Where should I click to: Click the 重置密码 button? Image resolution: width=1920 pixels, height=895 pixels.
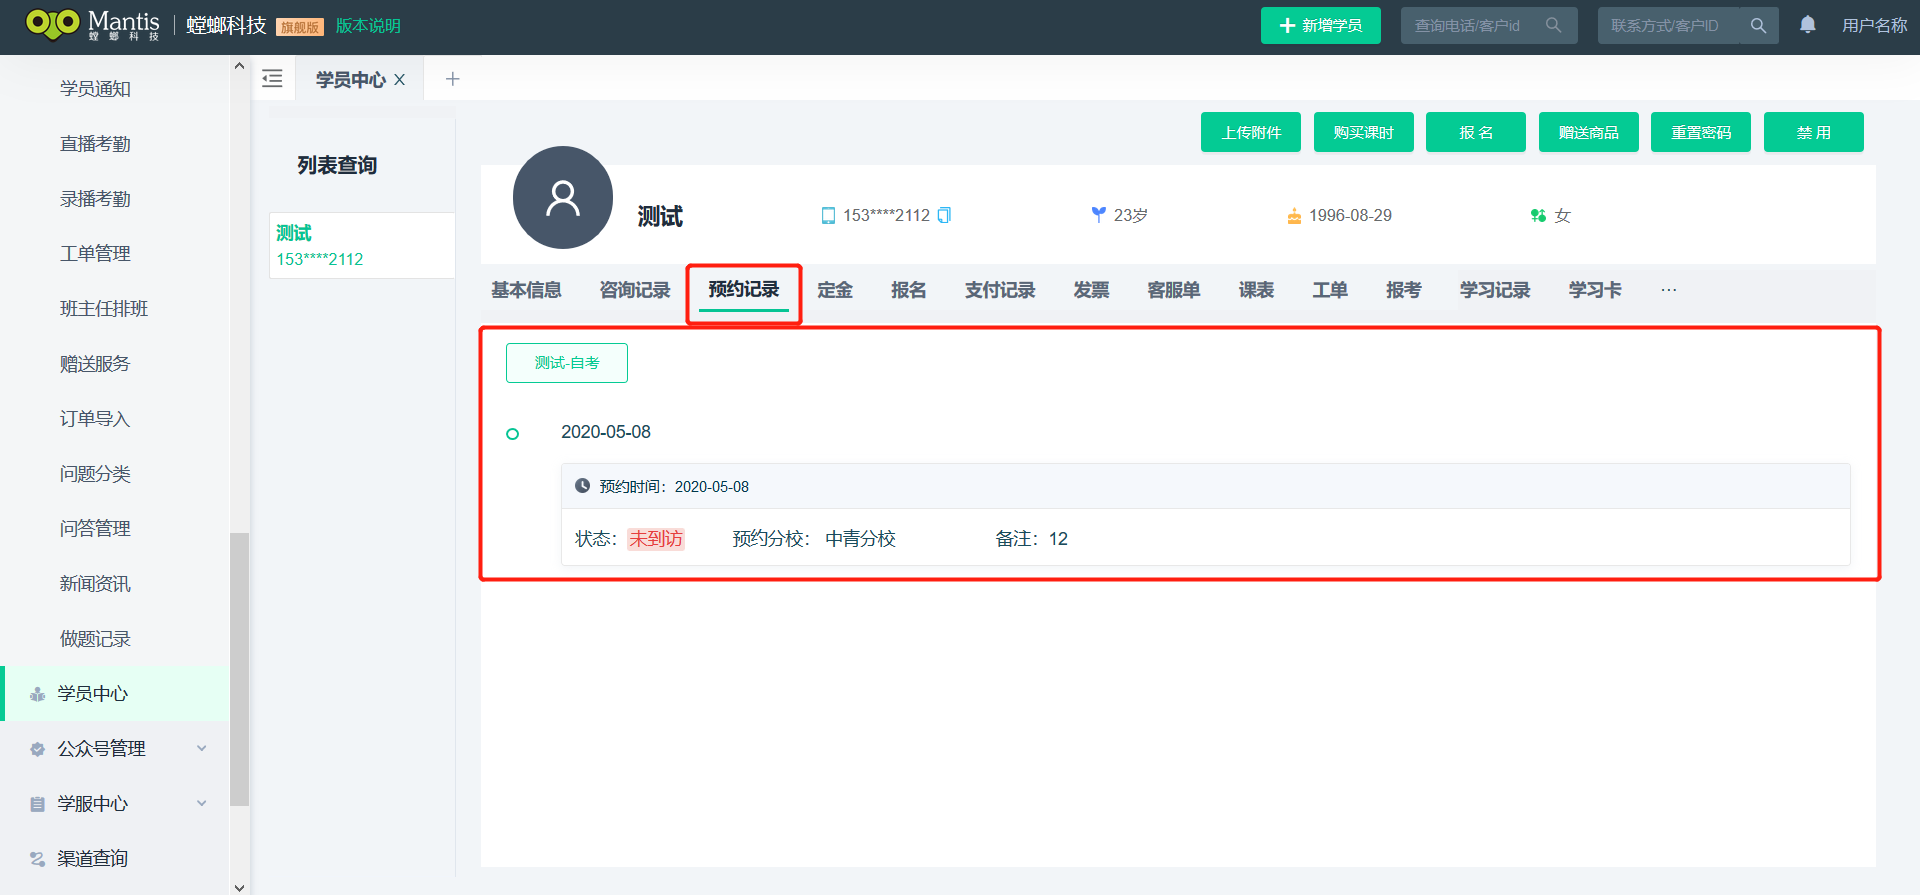(1701, 132)
